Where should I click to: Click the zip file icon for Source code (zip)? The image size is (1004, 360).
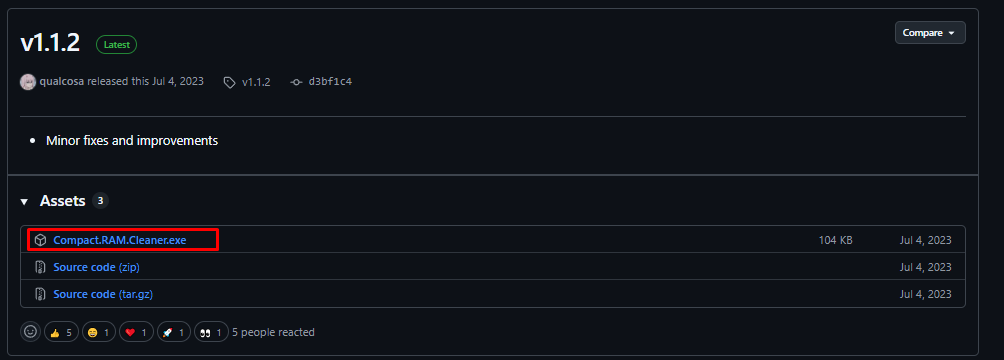point(40,267)
